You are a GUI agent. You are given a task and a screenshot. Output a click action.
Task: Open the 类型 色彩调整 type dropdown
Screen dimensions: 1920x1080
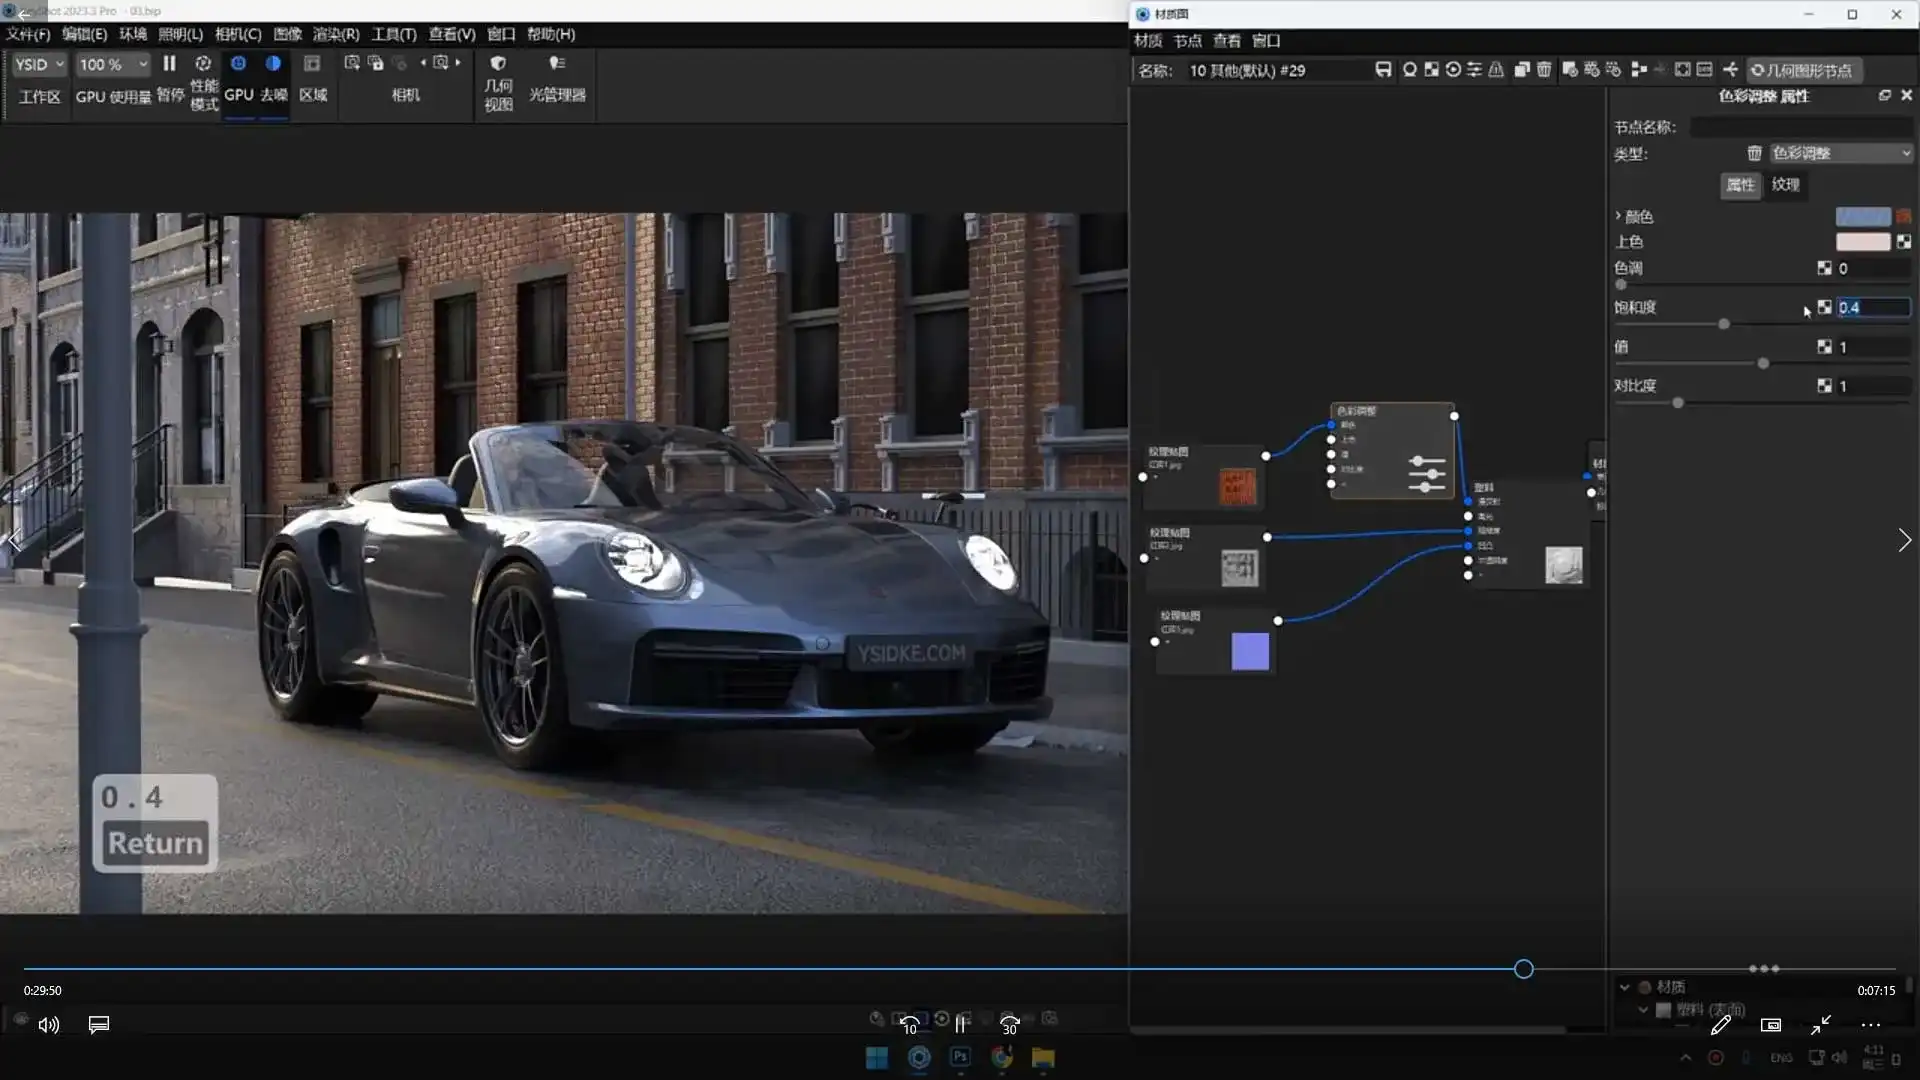pos(1840,153)
